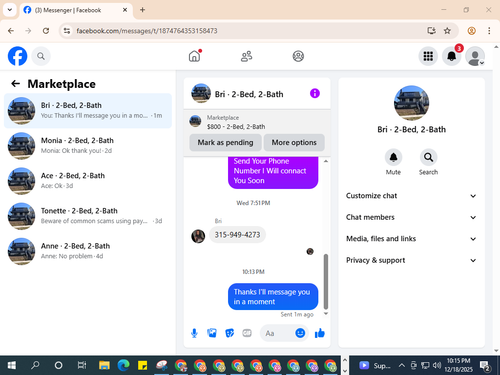Screen dimensions: 500x375
Task: Open the nine-dot Menu grid
Action: (428, 56)
